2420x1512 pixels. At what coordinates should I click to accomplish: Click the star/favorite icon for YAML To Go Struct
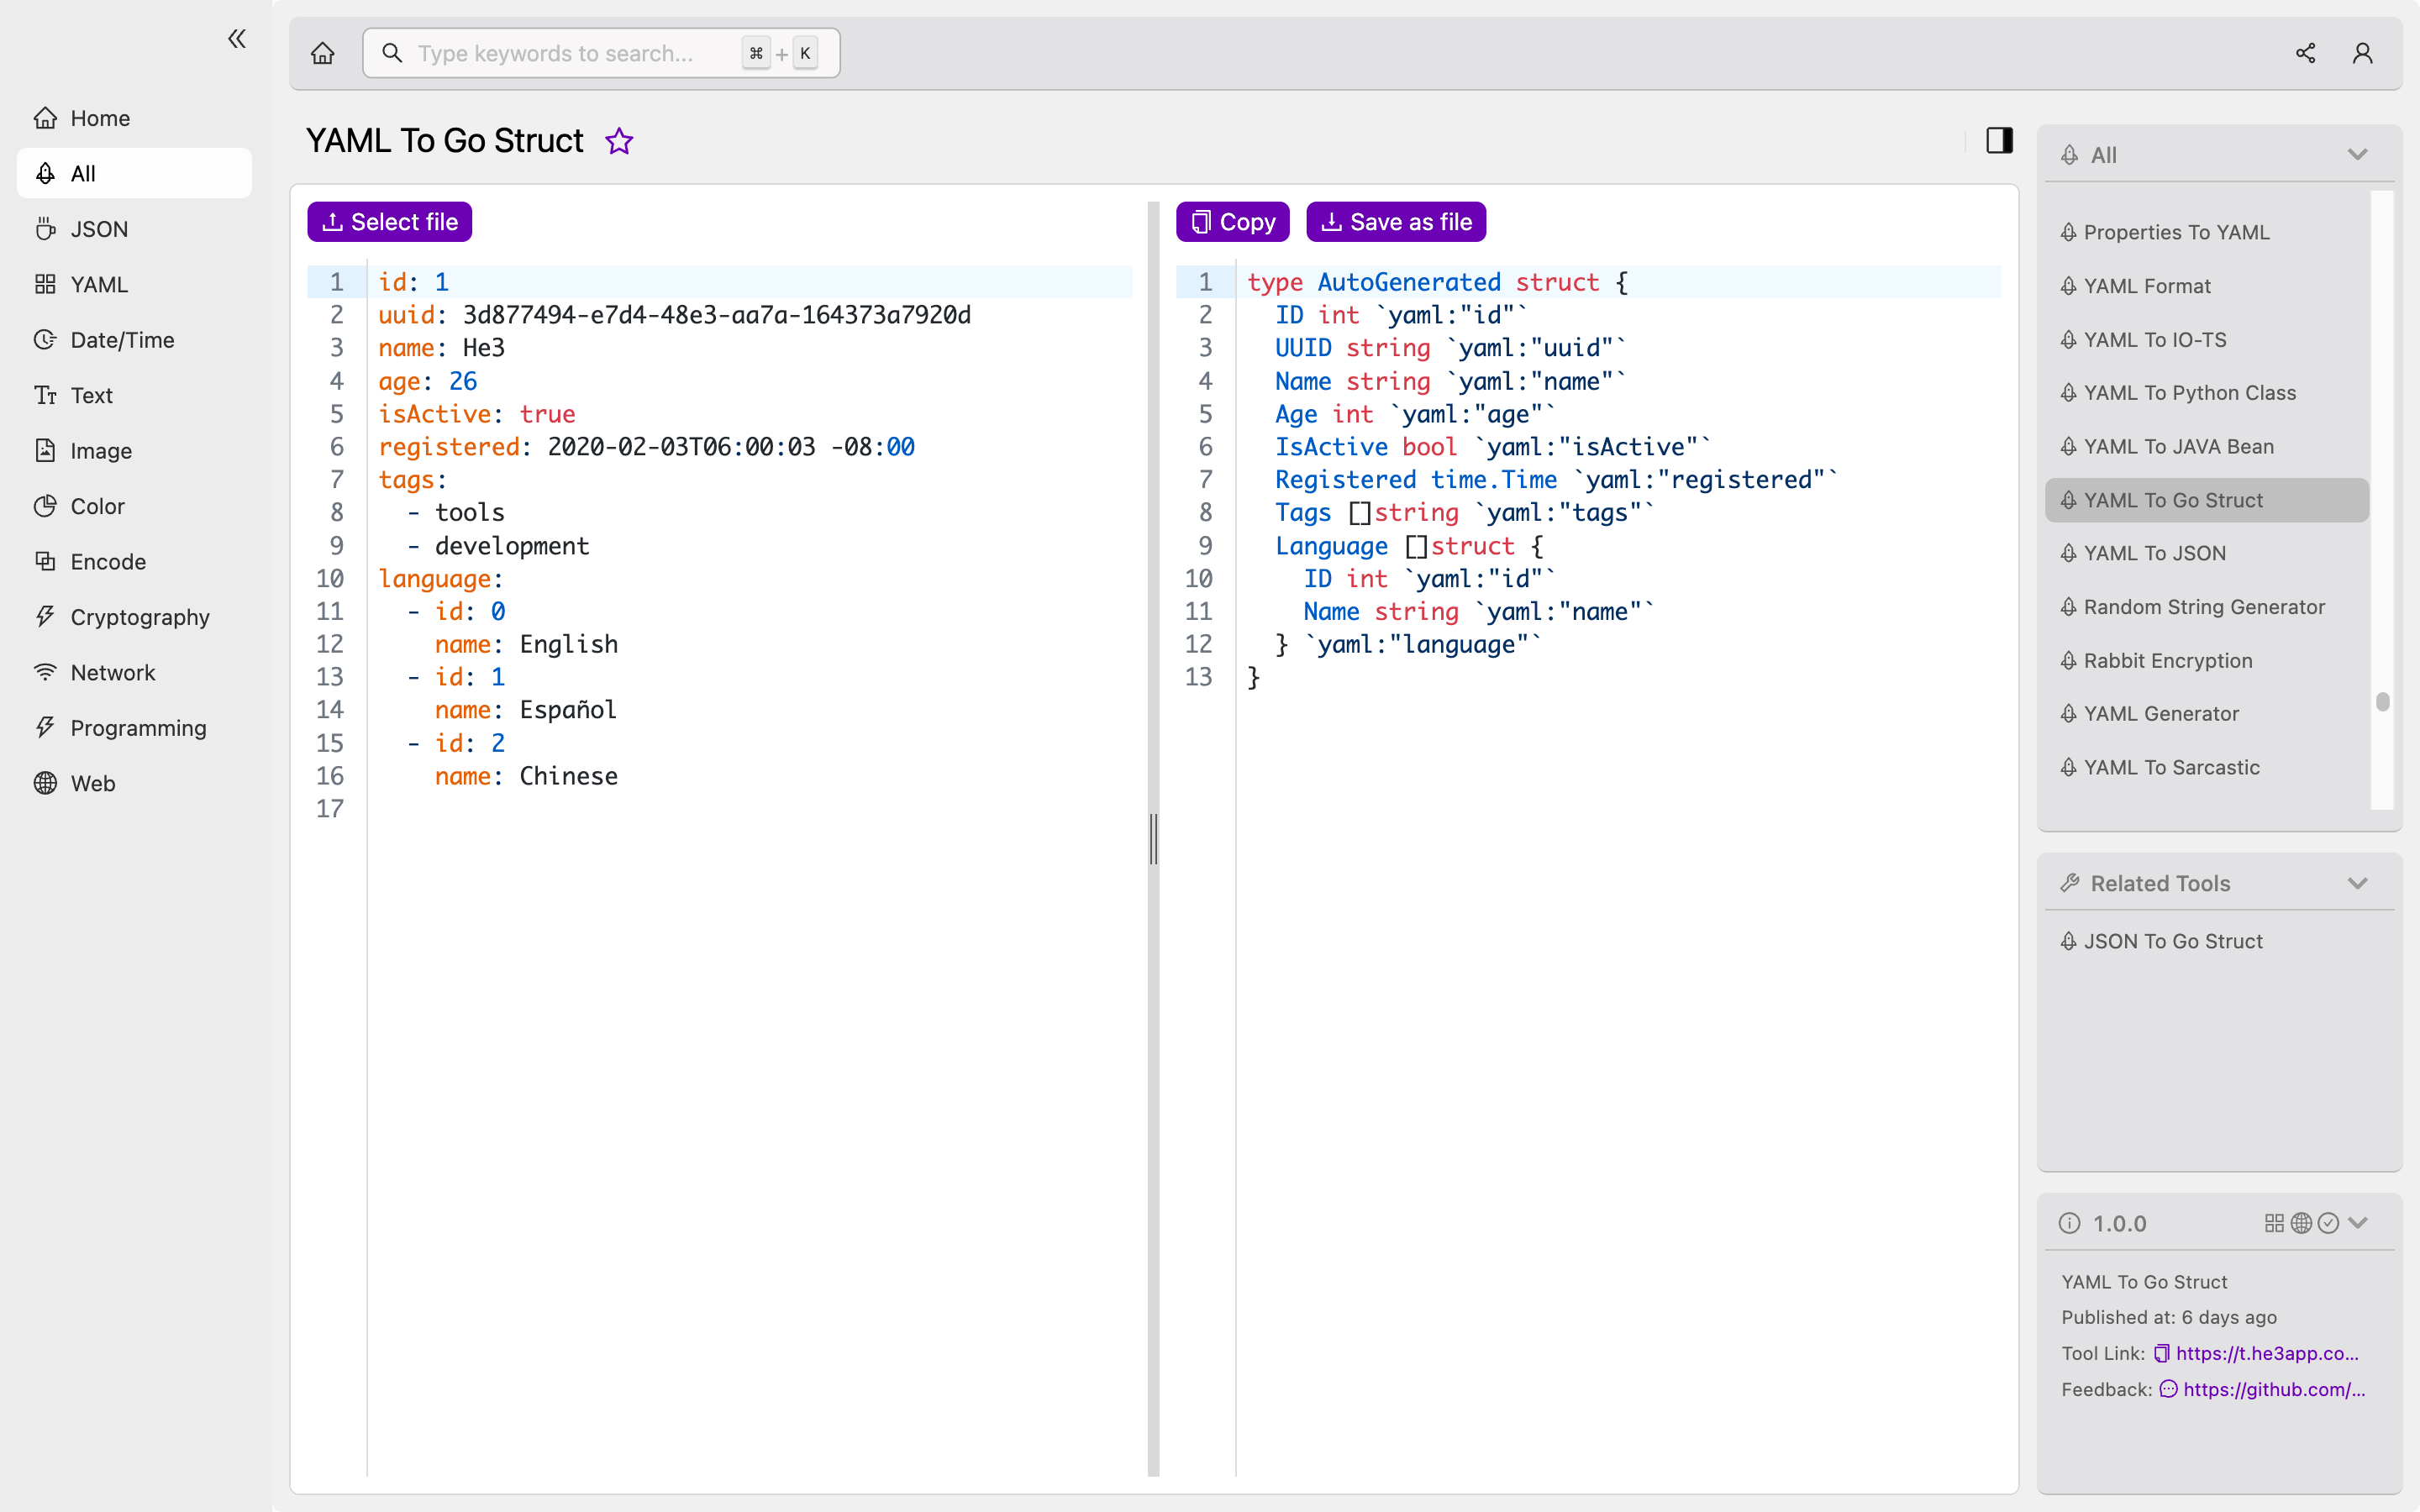[x=620, y=141]
